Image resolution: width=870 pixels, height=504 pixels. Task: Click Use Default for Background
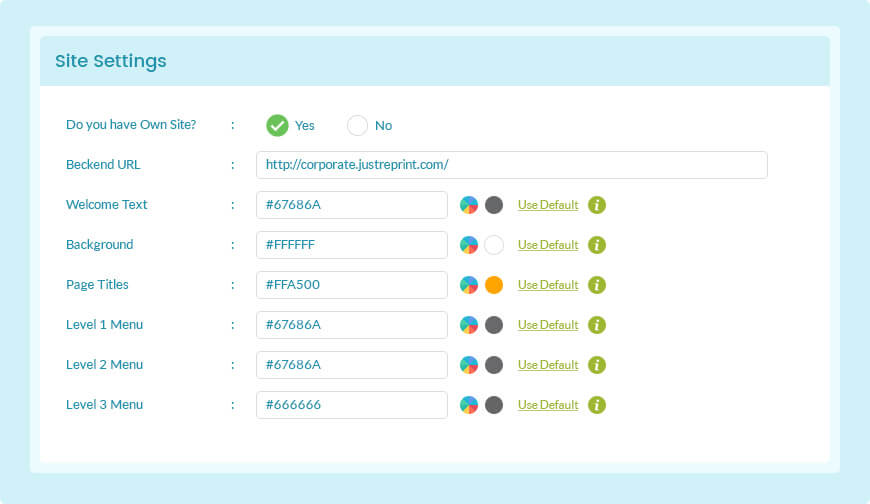[548, 245]
